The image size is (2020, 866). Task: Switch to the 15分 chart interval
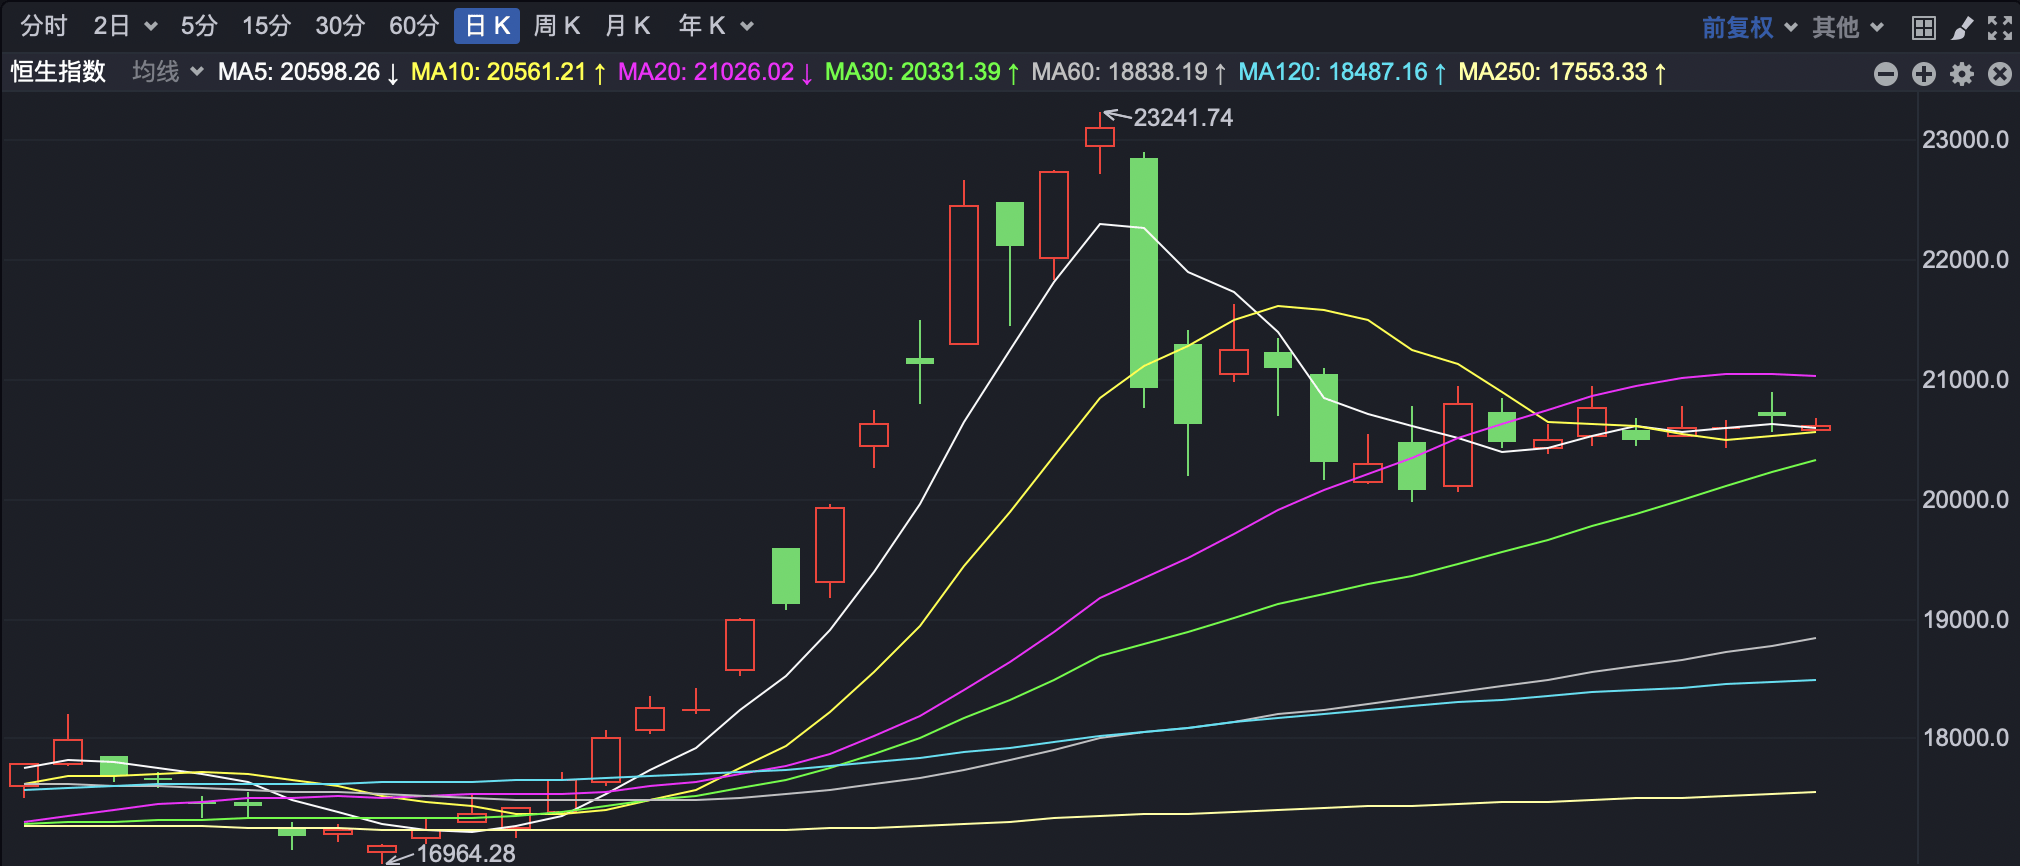click(x=266, y=26)
